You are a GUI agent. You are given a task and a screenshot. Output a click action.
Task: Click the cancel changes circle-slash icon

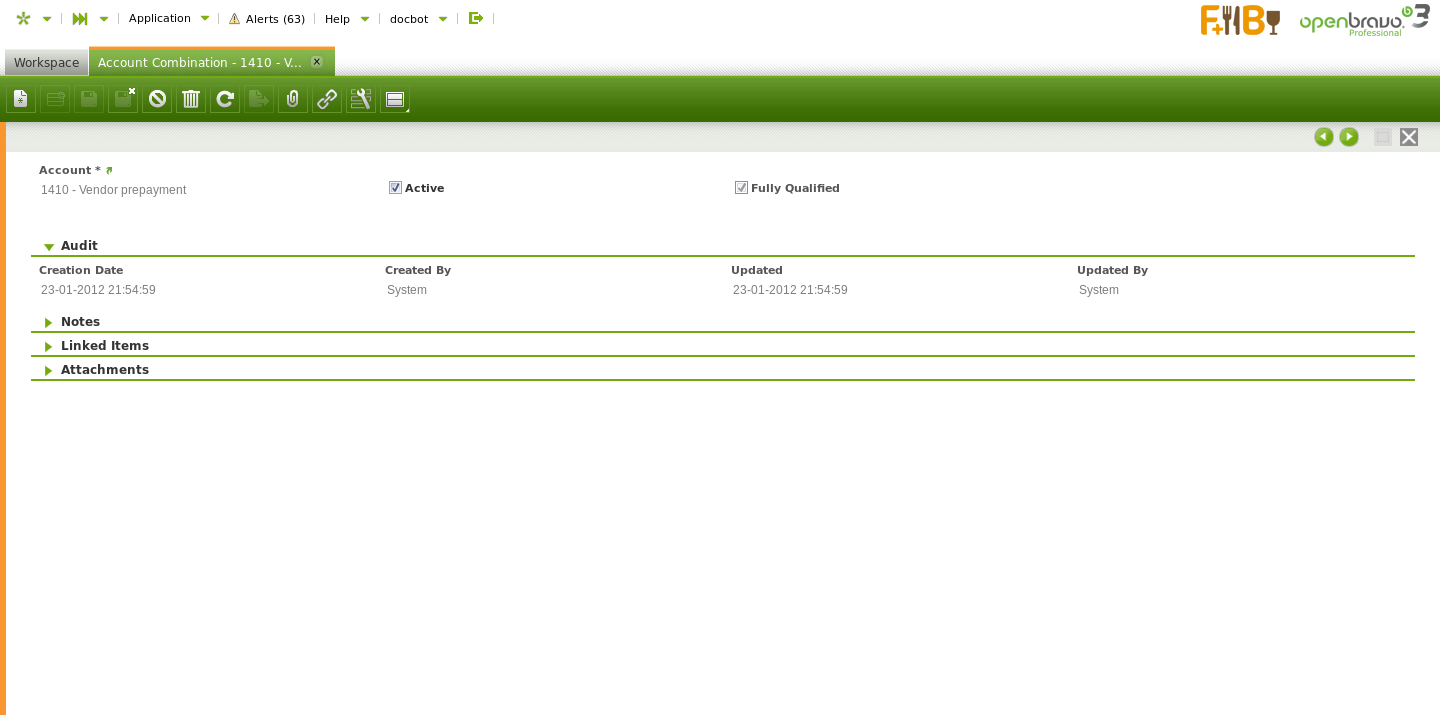tap(157, 99)
